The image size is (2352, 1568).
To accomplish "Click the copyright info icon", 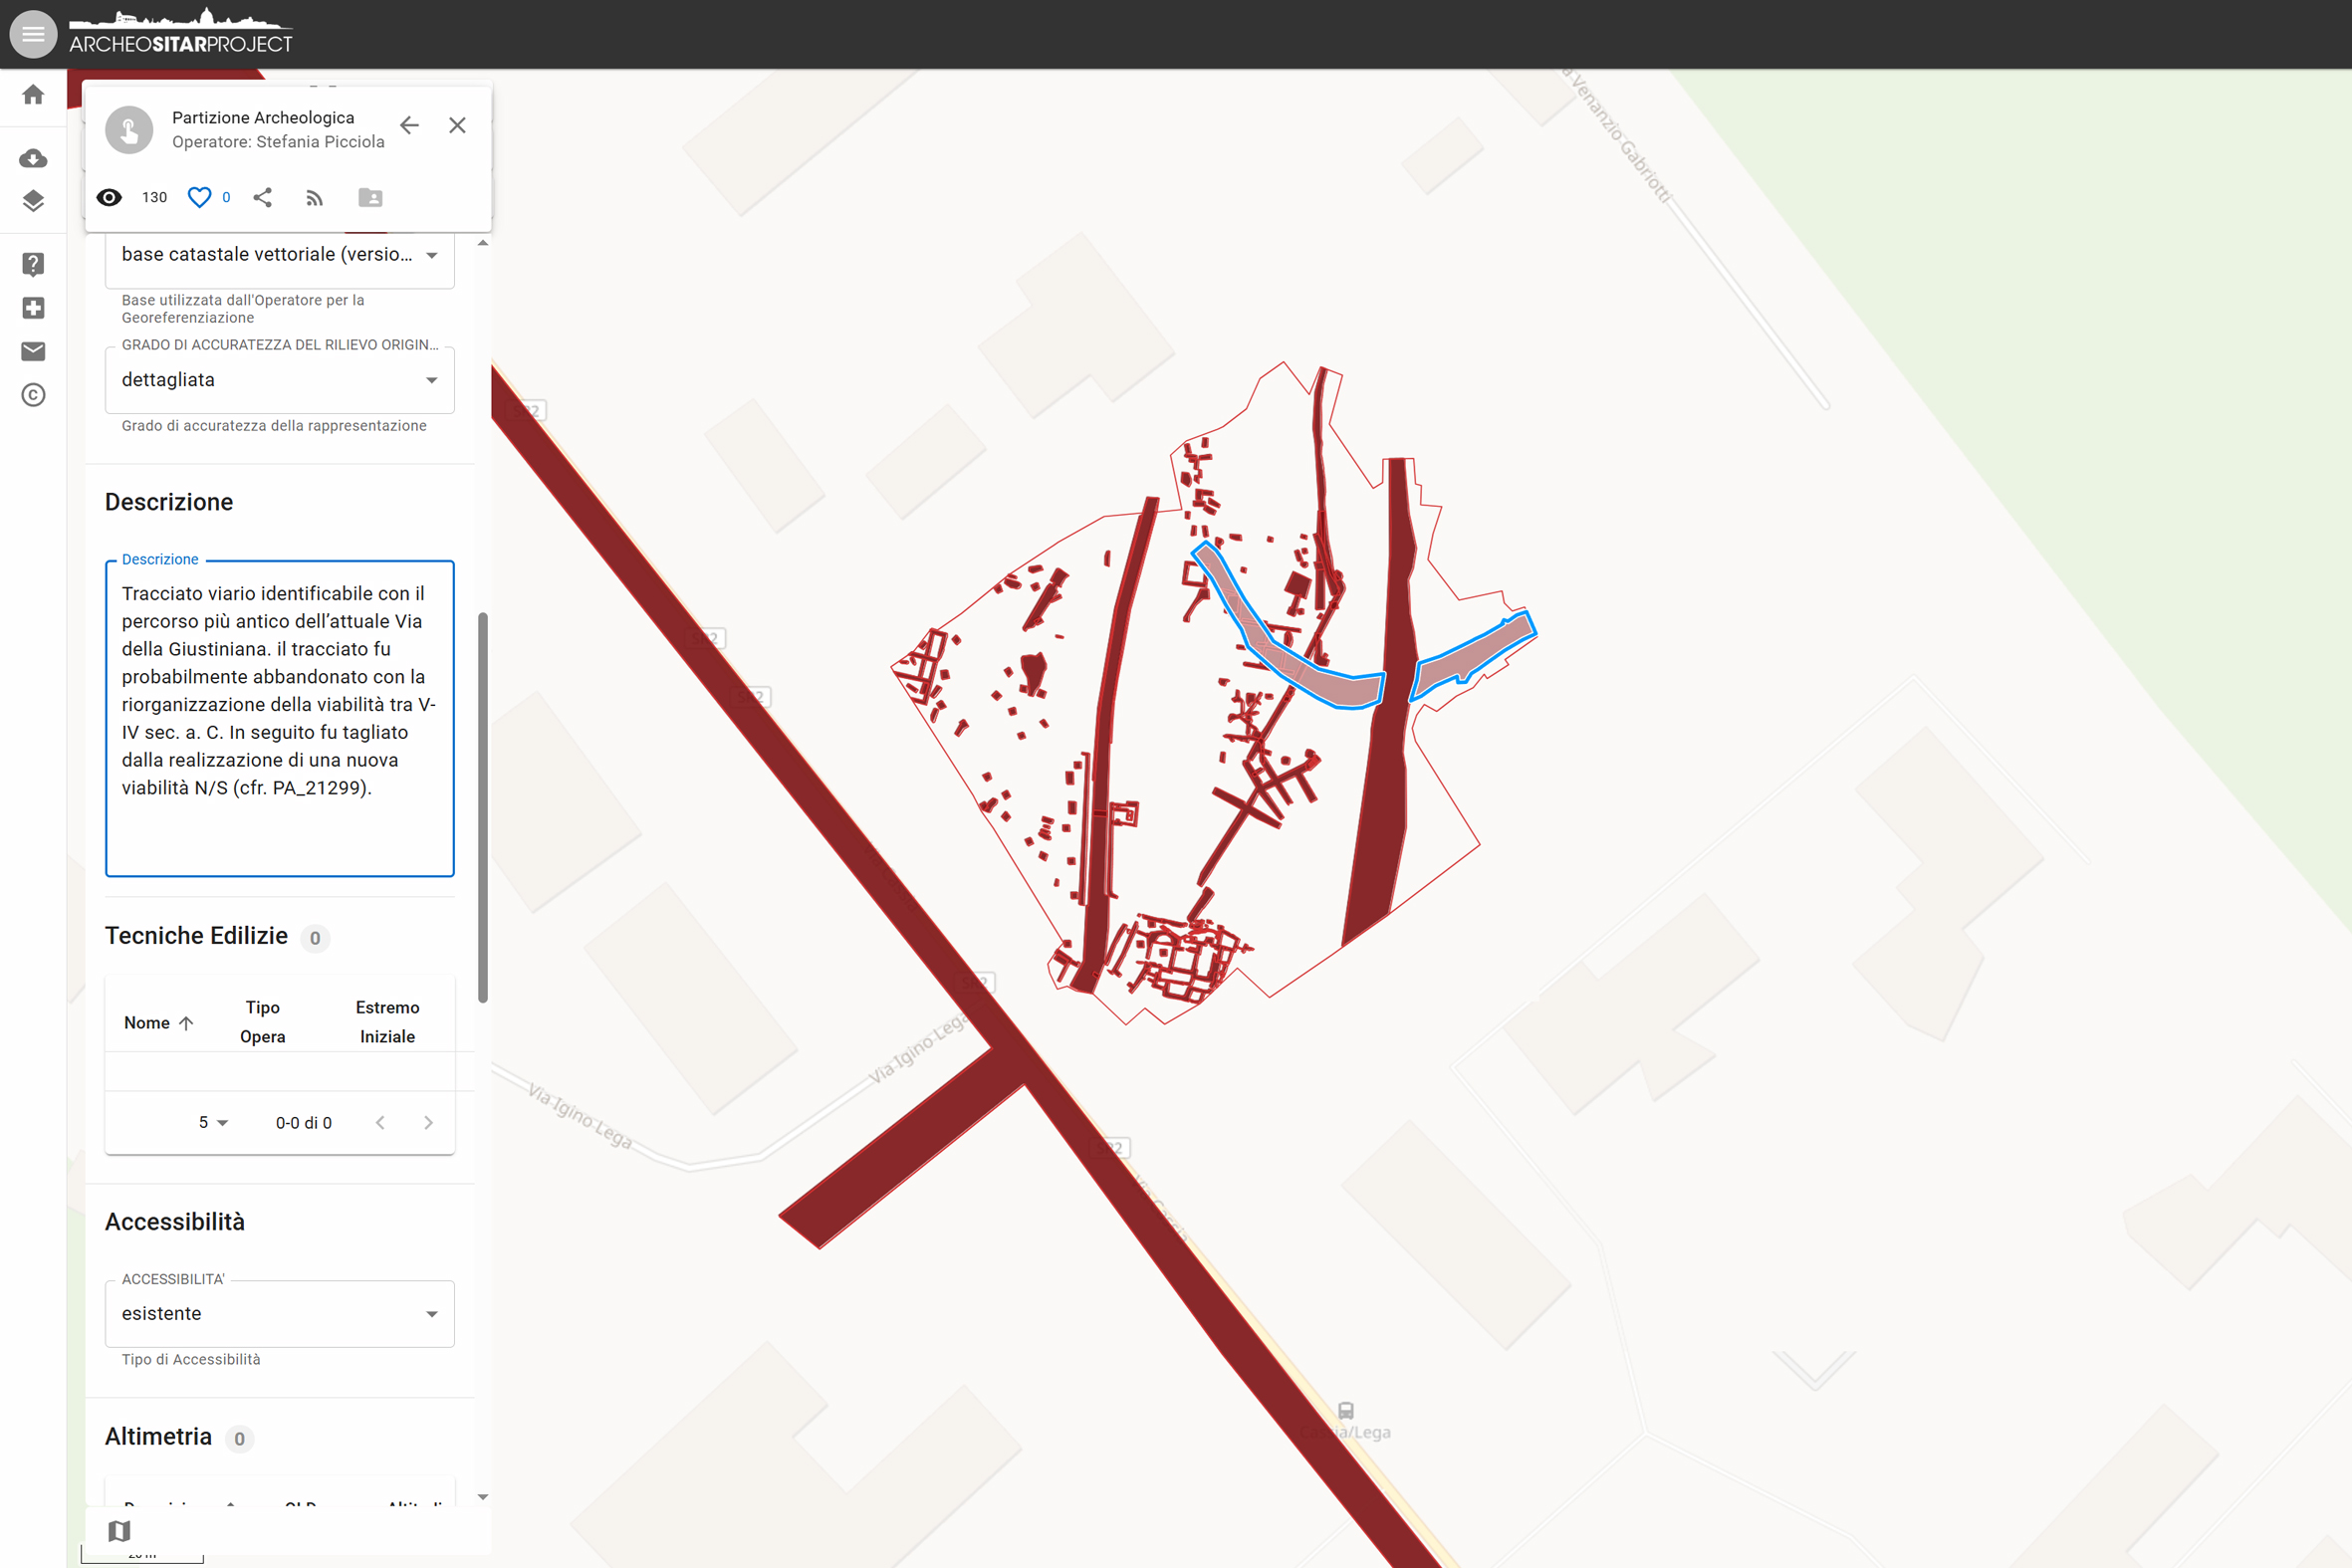I will click(x=33, y=395).
